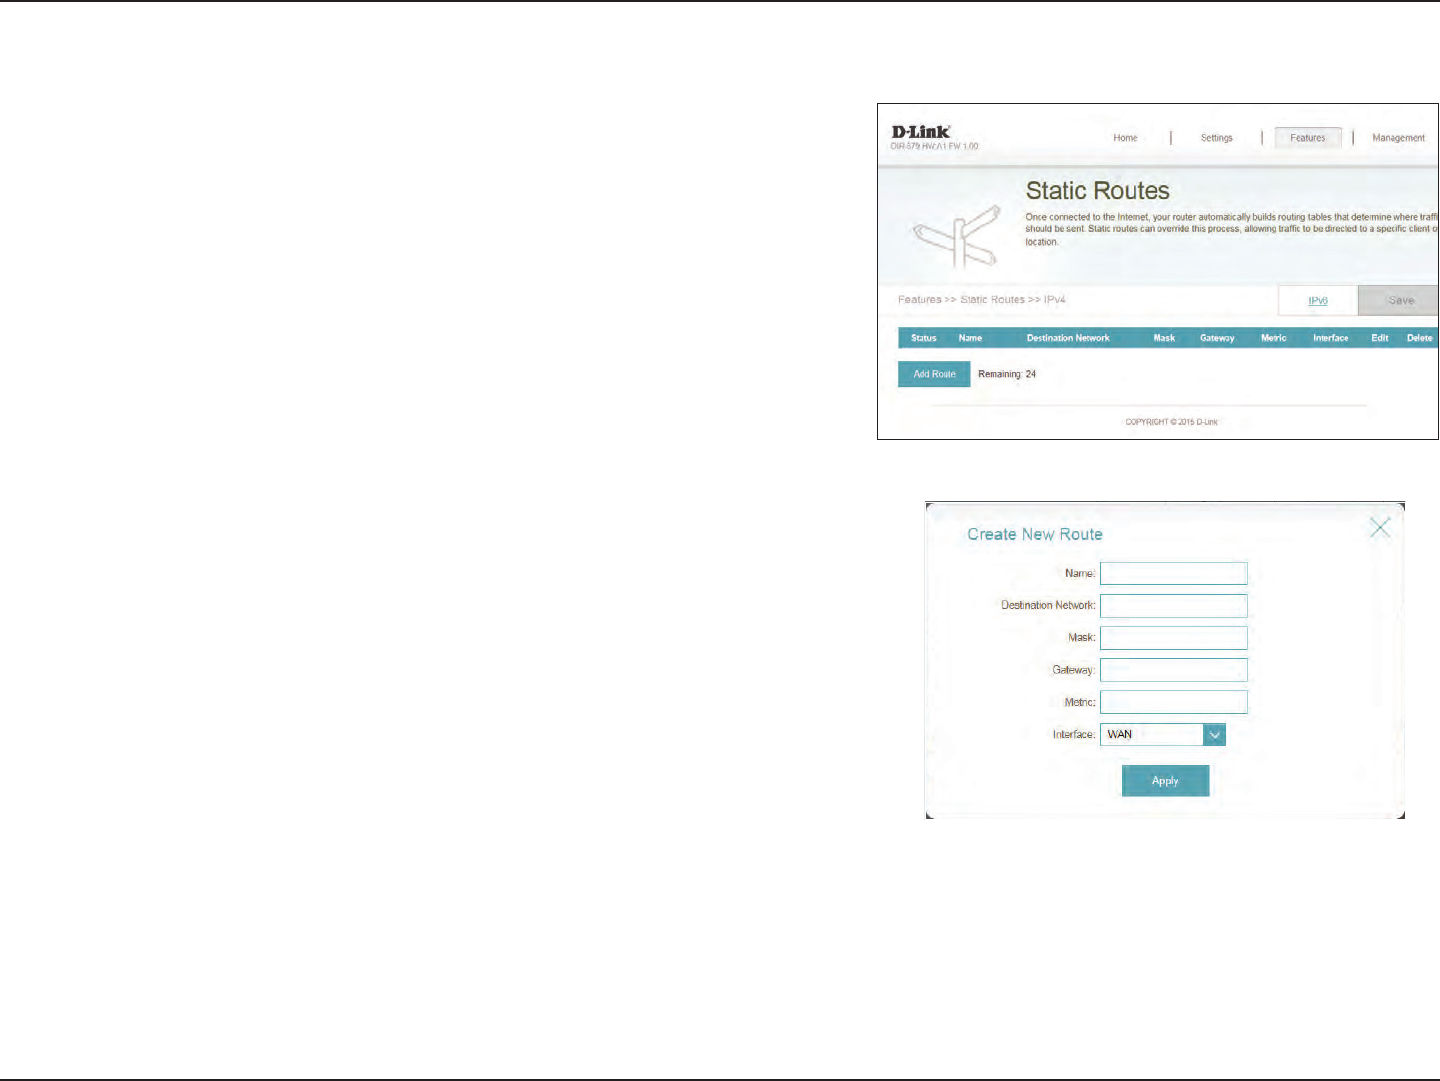Focus the Destination Network input field
Viewport: 1440px width, 1081px height.
click(1173, 605)
